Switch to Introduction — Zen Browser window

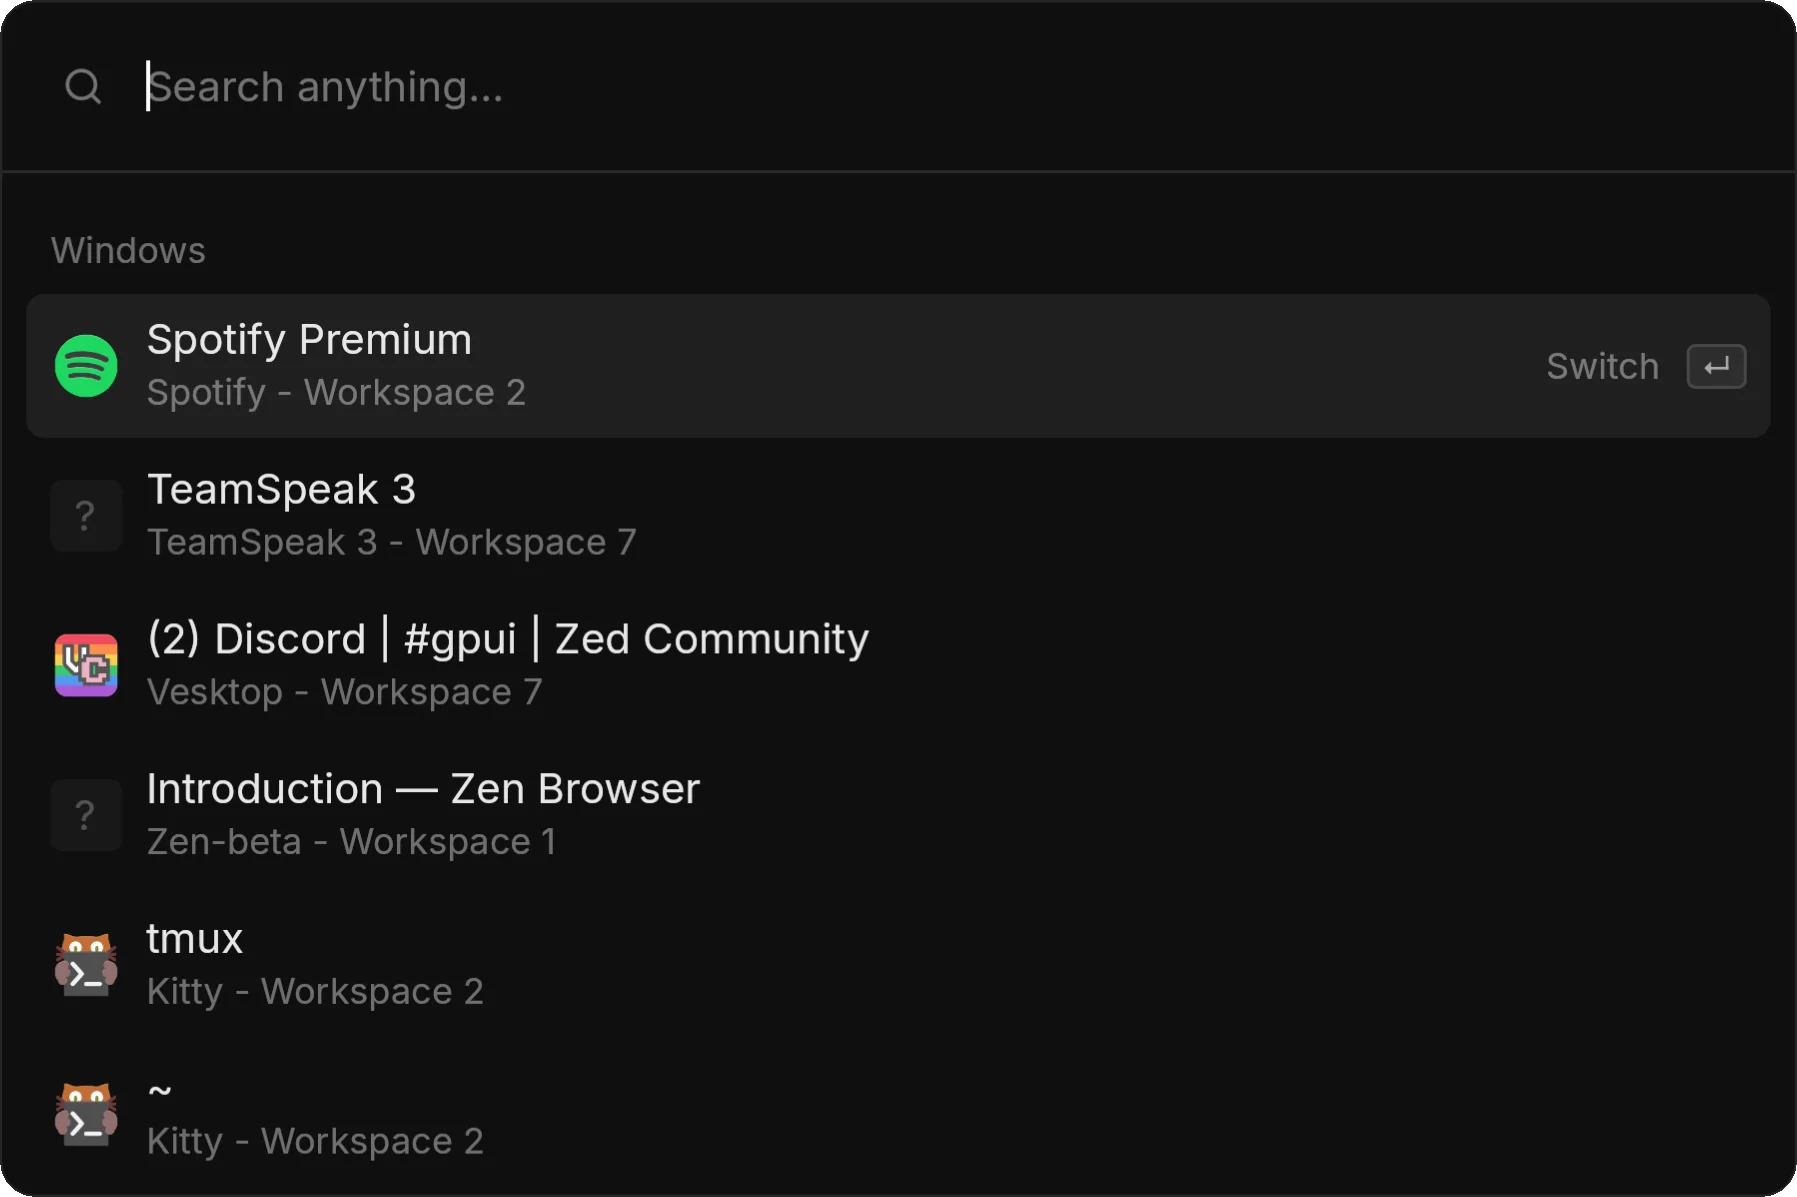423,789
